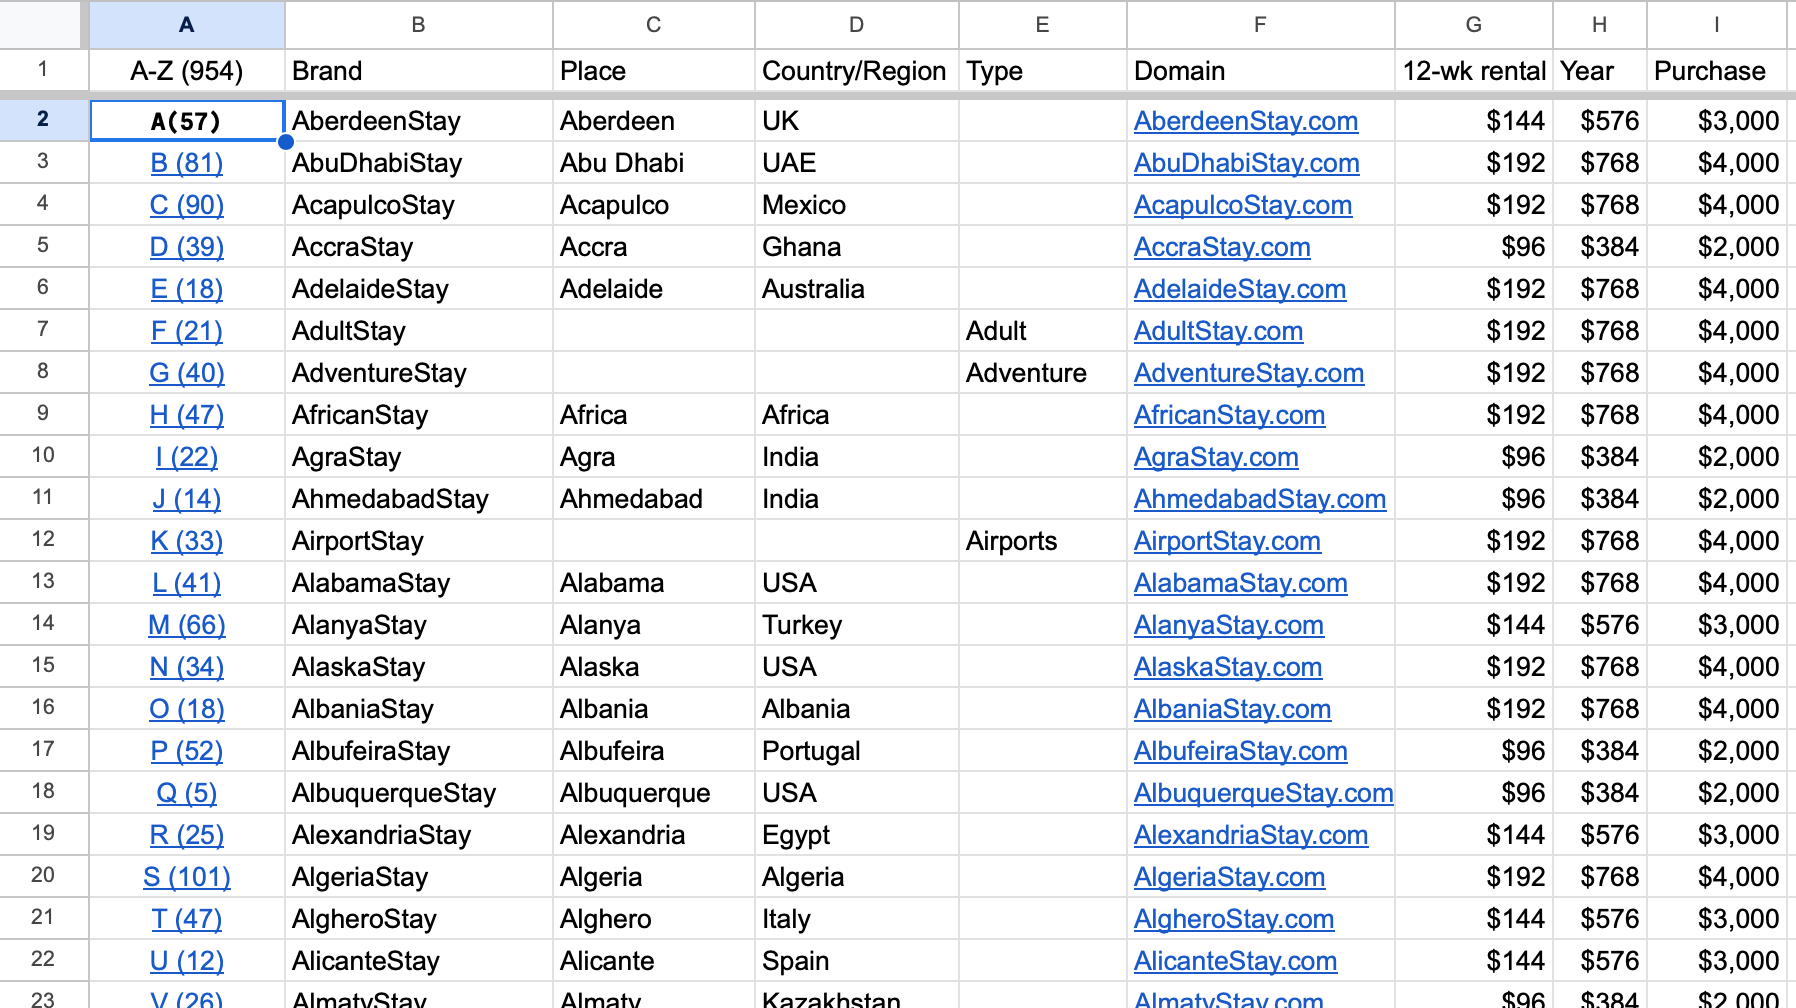Select column F header
1796x1008 pixels.
[x=1260, y=24]
